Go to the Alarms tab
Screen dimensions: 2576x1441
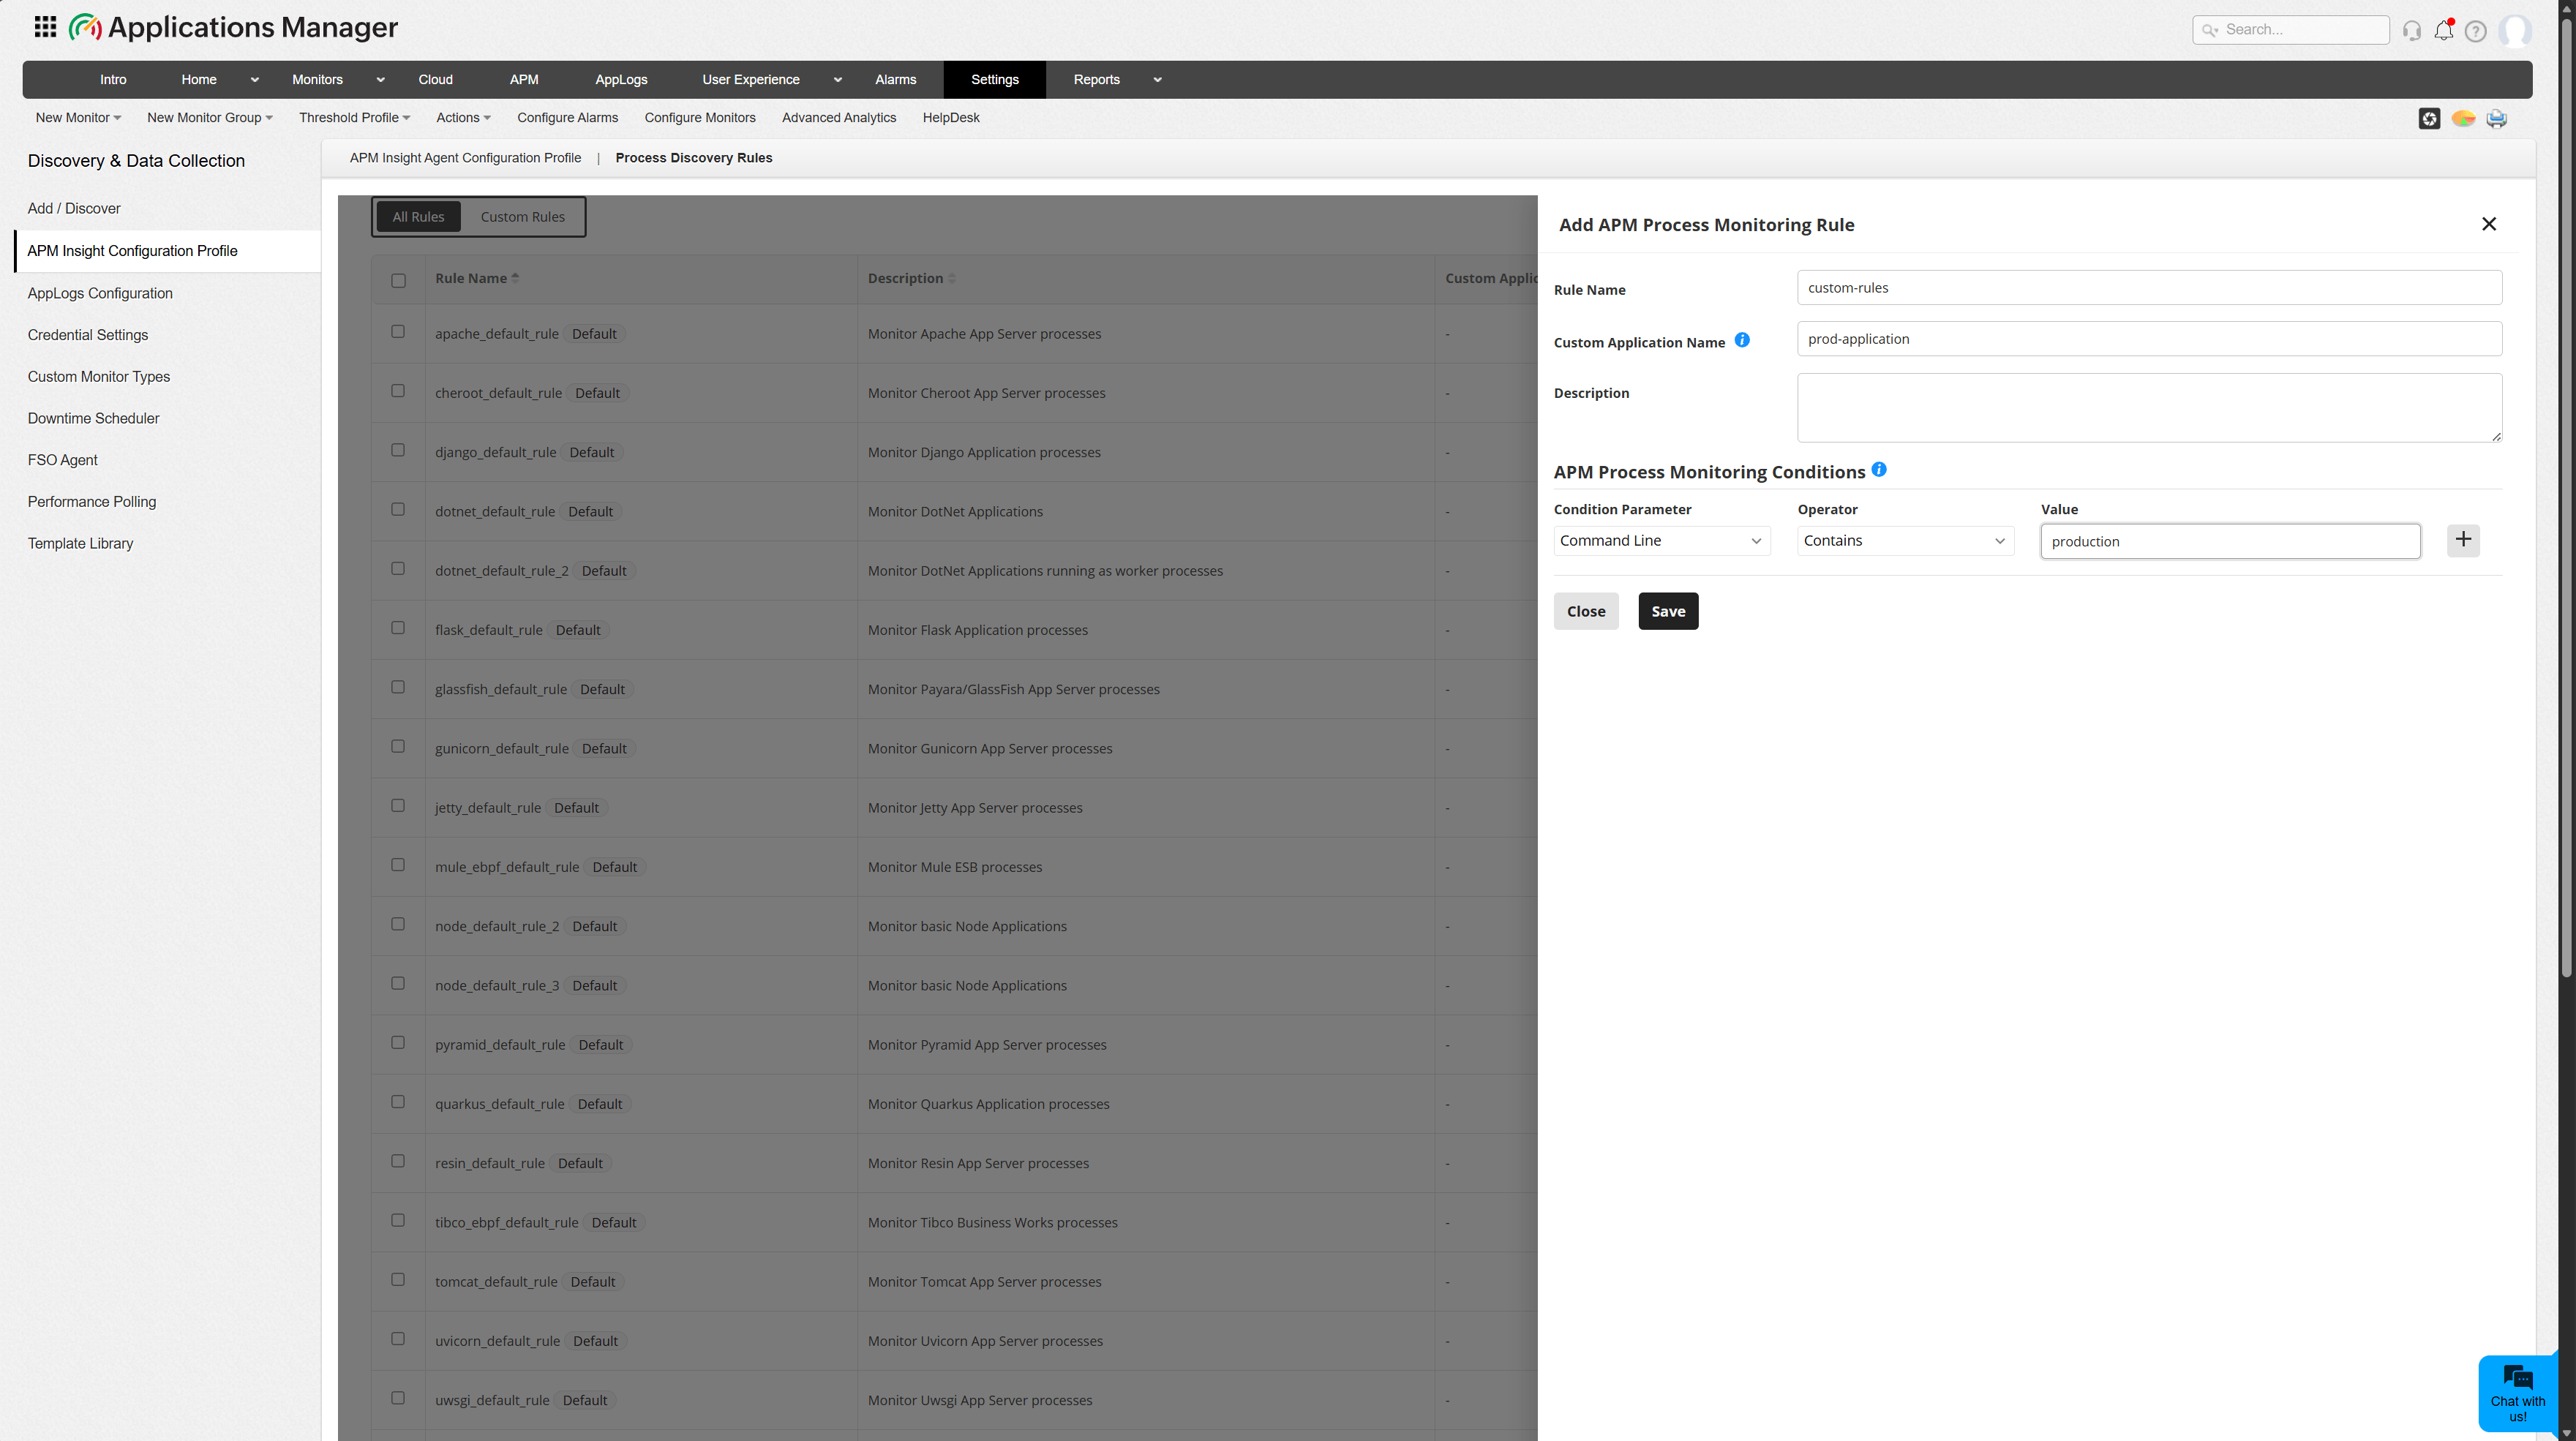click(895, 80)
